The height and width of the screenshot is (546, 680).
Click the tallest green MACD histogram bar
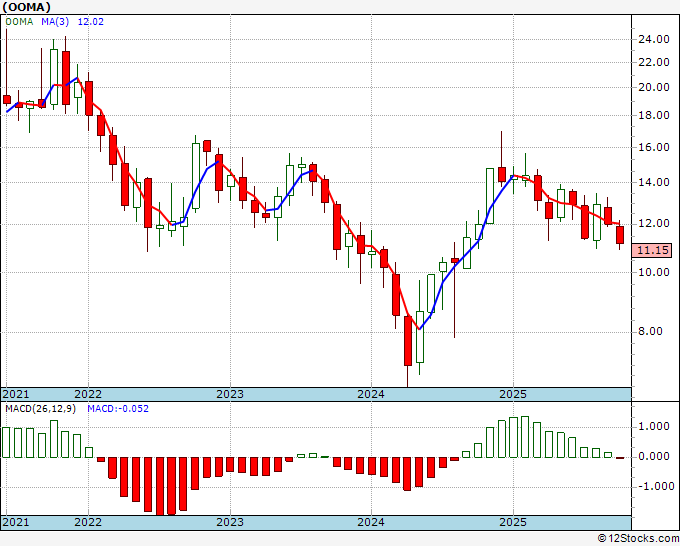point(525,437)
